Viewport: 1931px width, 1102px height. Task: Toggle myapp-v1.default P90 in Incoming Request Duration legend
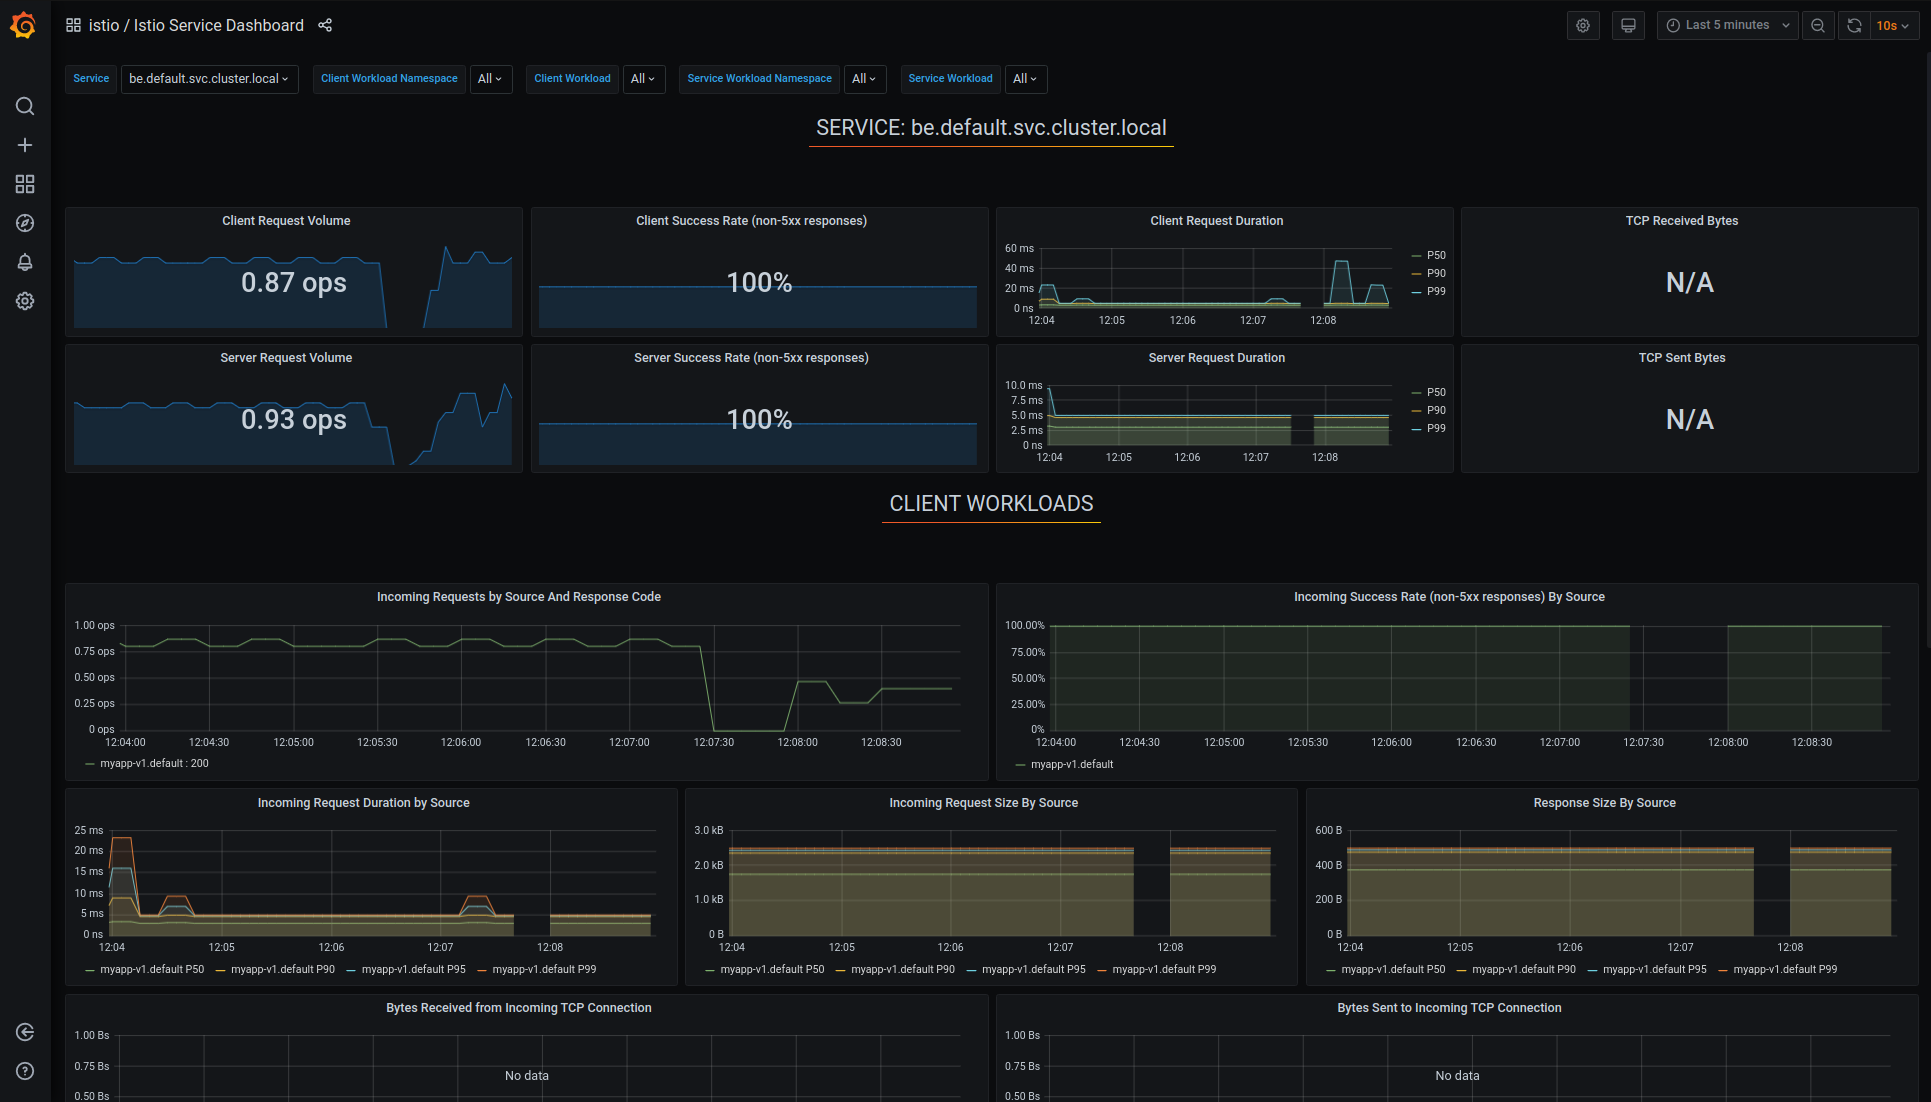tap(282, 969)
